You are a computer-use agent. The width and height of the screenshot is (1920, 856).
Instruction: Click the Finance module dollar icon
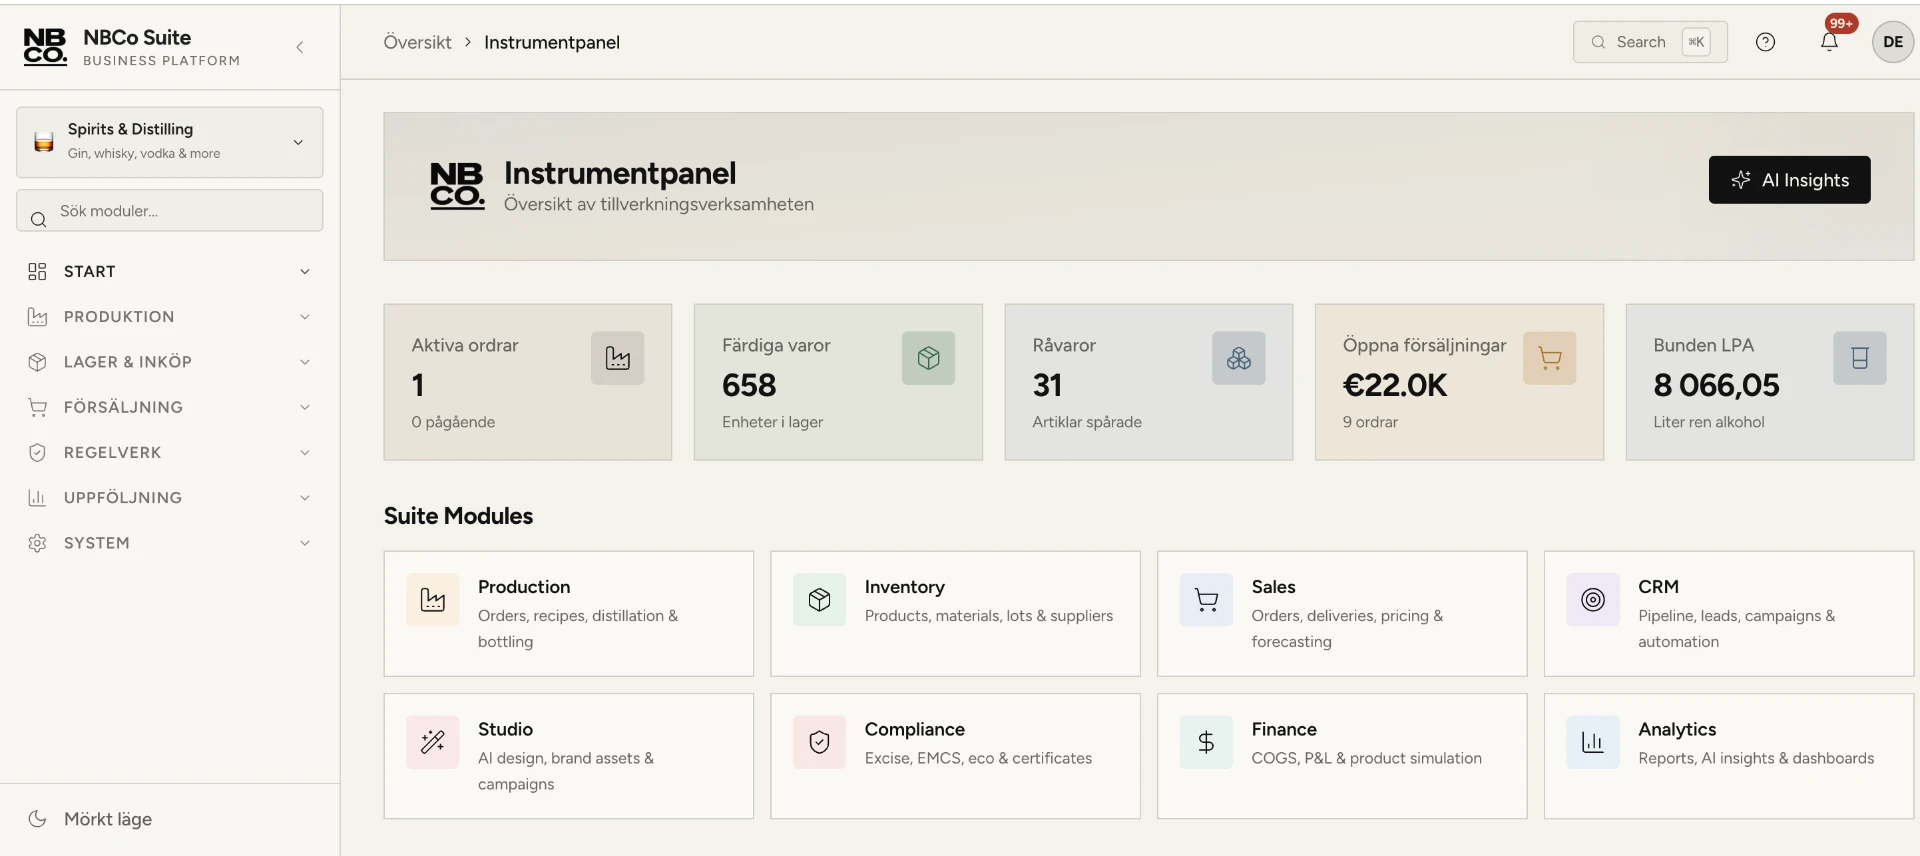pyautogui.click(x=1206, y=742)
